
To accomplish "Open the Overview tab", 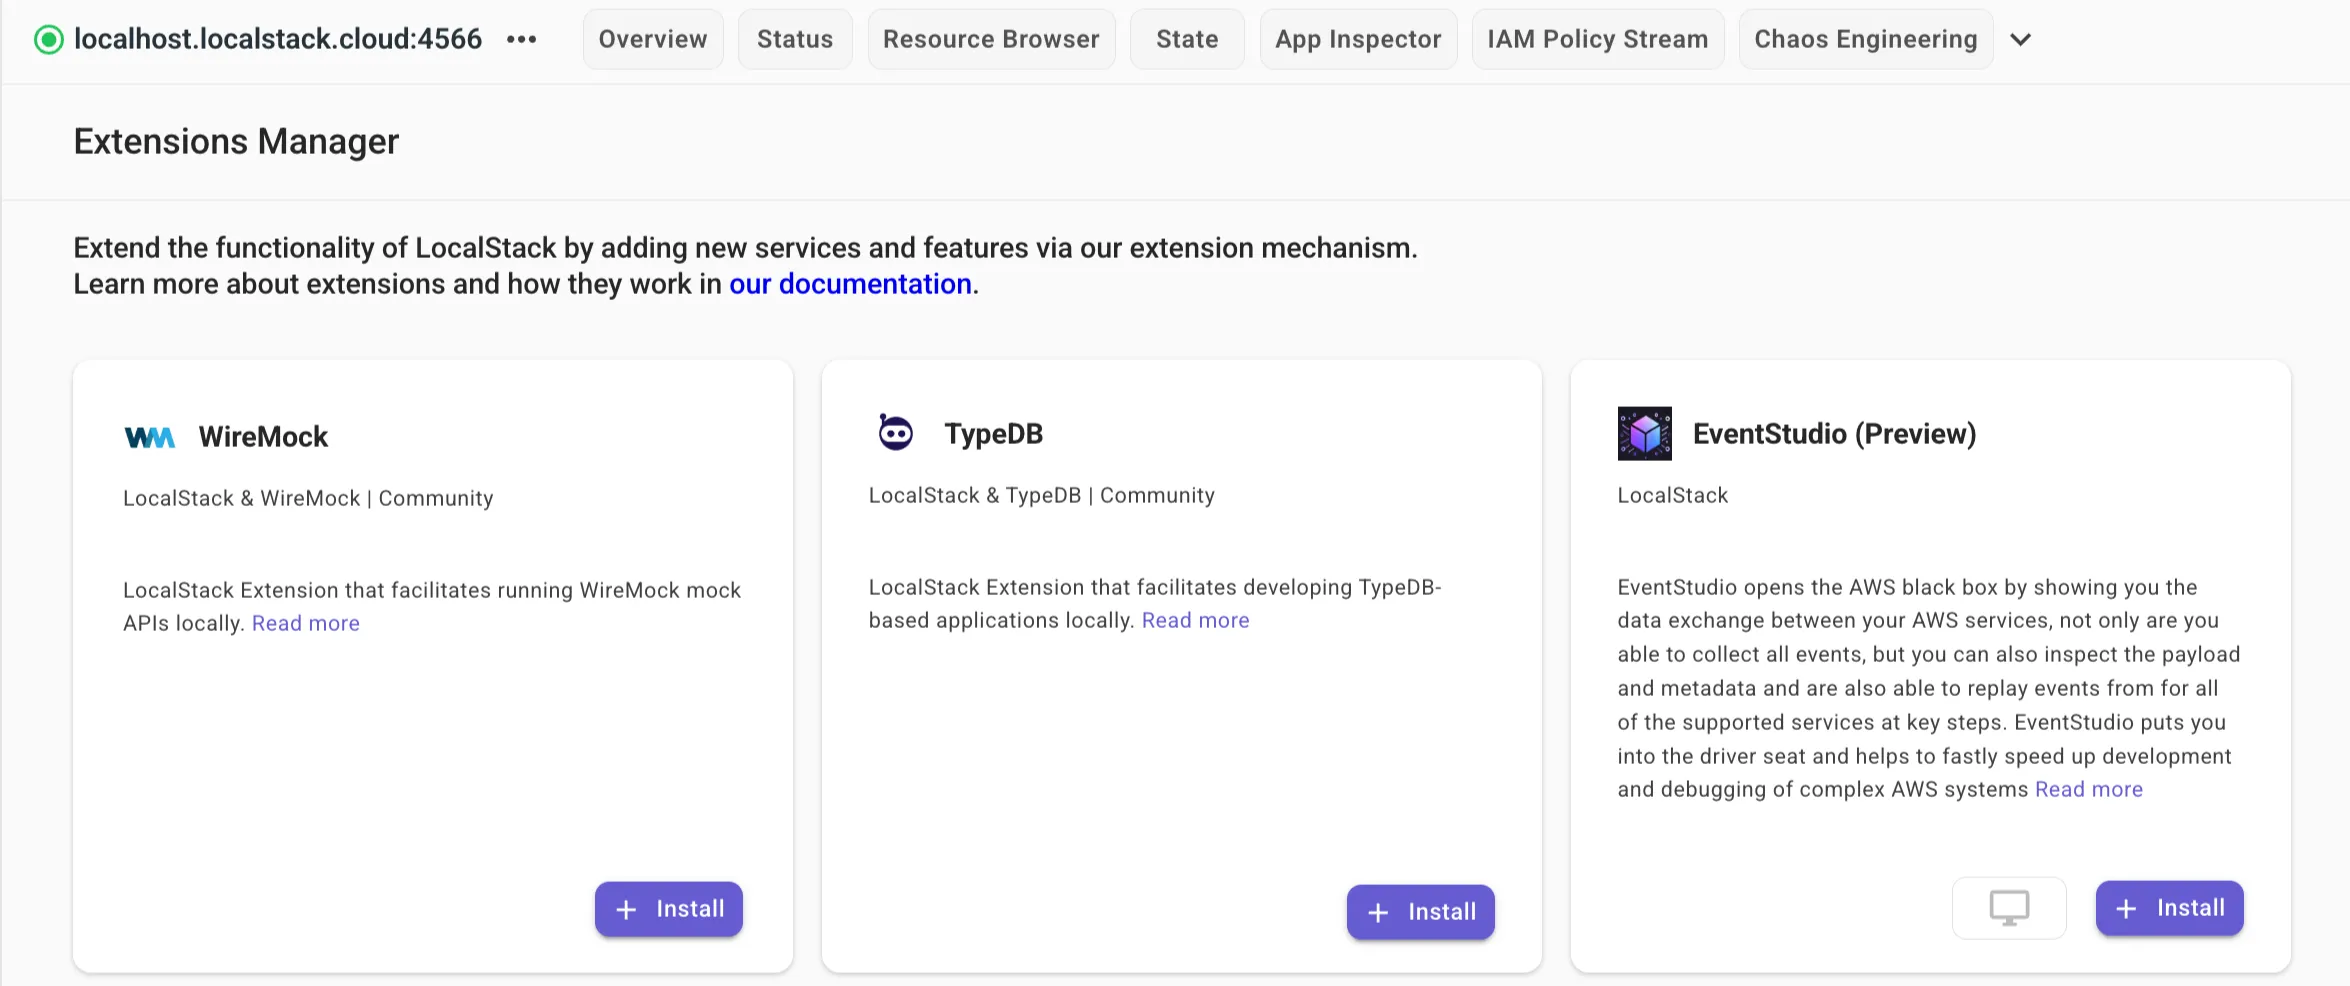I will click(652, 39).
